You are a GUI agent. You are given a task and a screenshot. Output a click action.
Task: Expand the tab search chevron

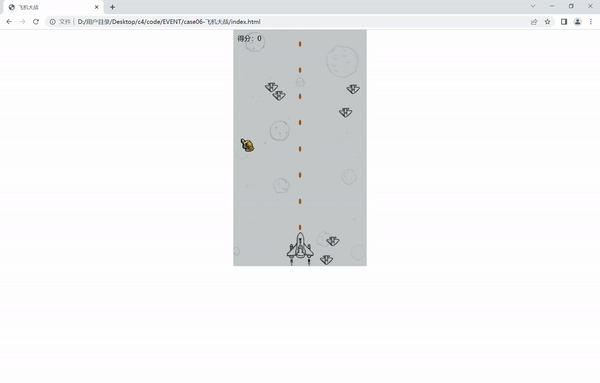coord(533,6)
